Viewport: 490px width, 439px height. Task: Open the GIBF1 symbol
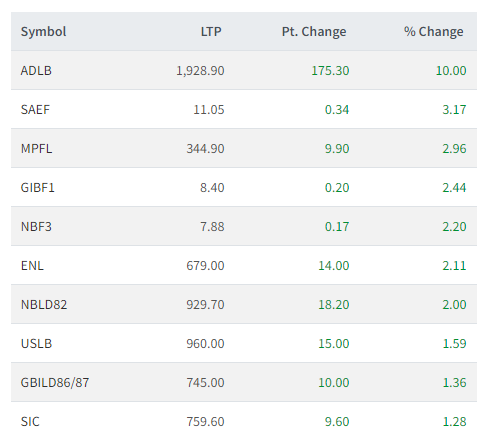[x=38, y=188]
